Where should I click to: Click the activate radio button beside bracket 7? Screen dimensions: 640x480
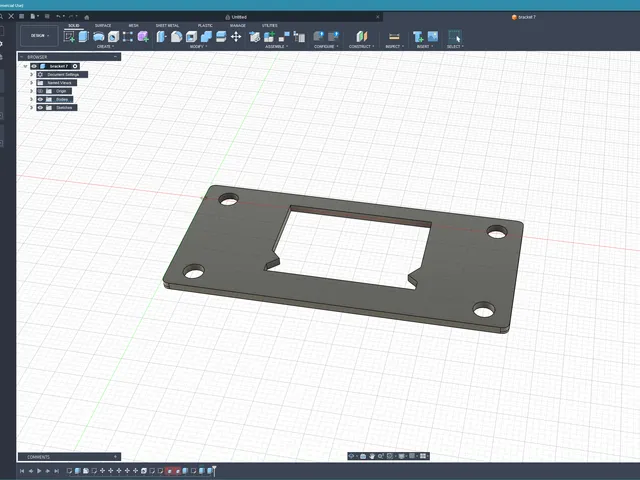click(x=75, y=66)
